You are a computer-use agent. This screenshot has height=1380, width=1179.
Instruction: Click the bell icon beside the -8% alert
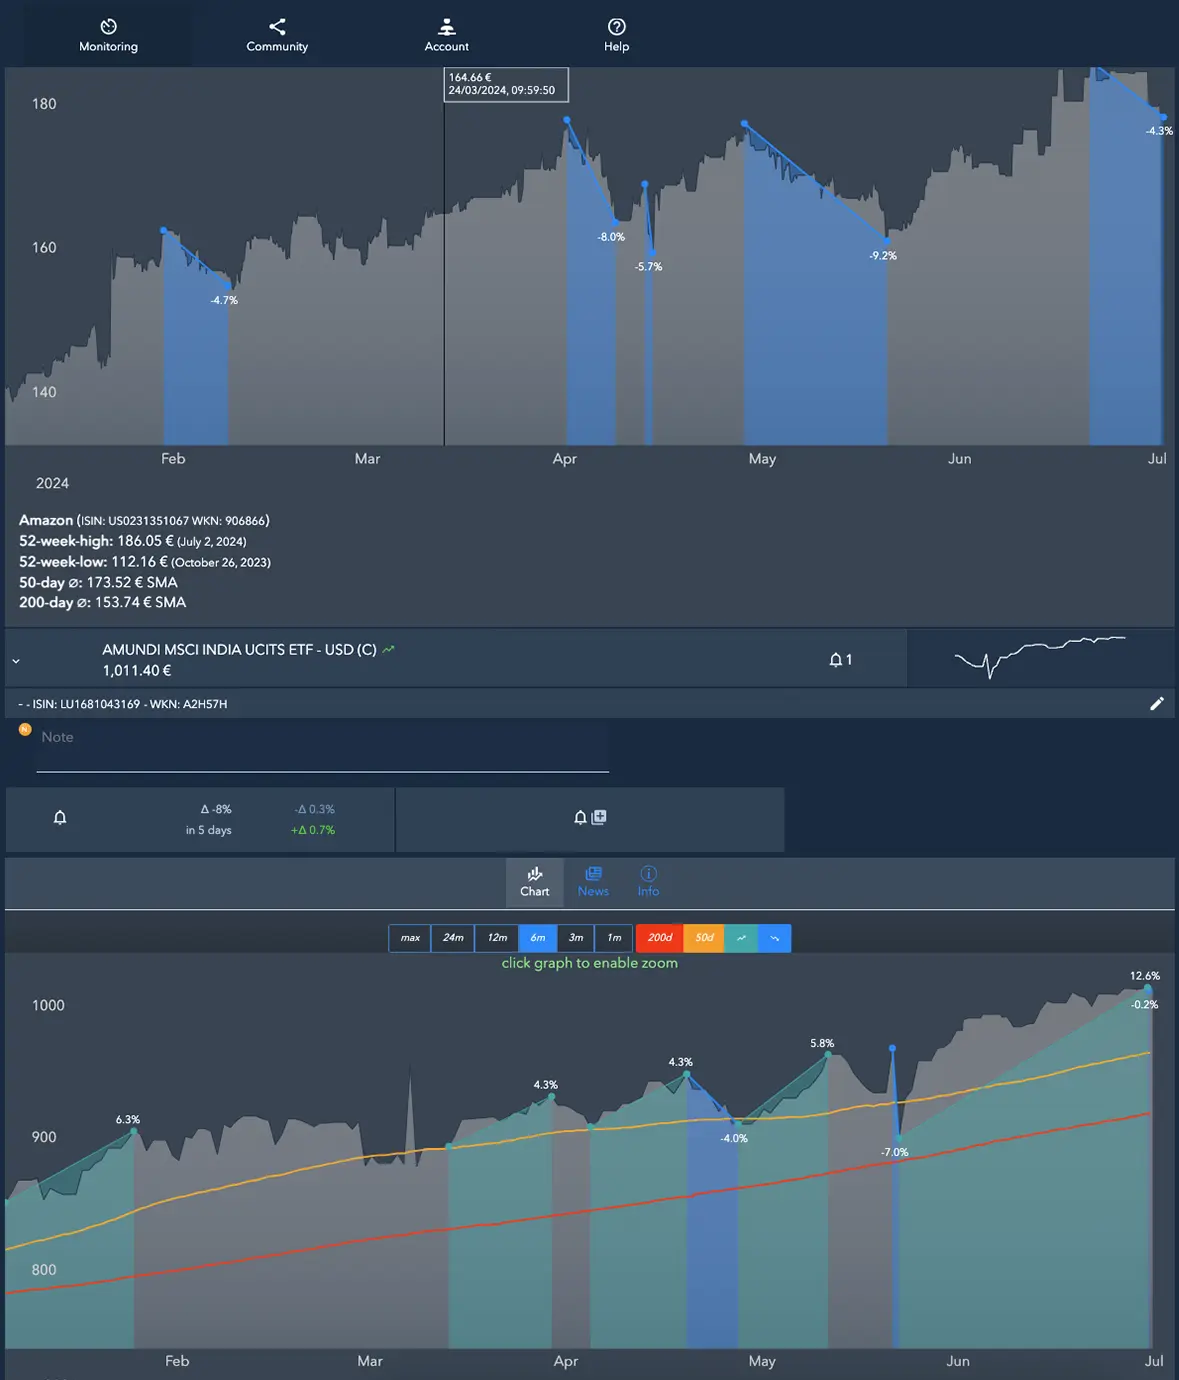59,817
